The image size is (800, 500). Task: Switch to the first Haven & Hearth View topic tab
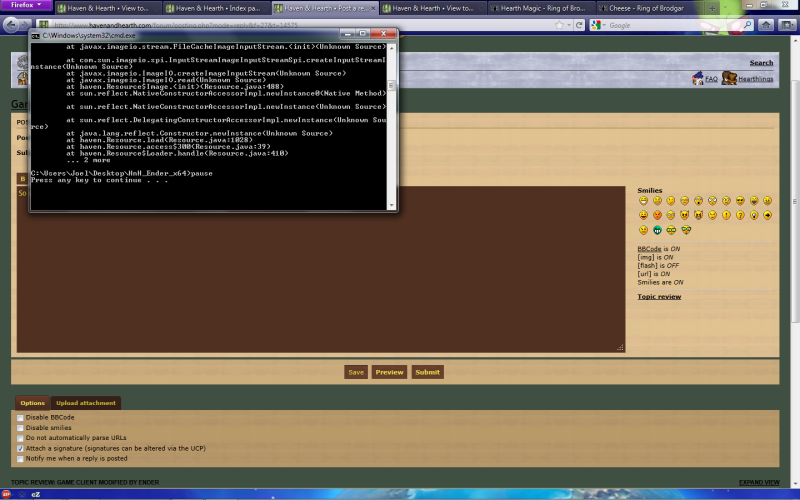108,8
